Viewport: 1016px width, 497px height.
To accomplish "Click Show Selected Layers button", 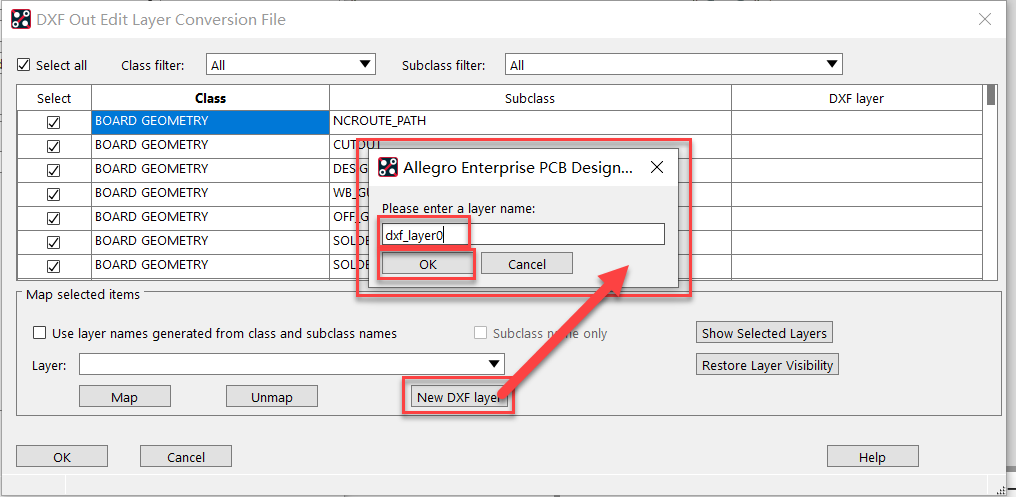I will [764, 333].
